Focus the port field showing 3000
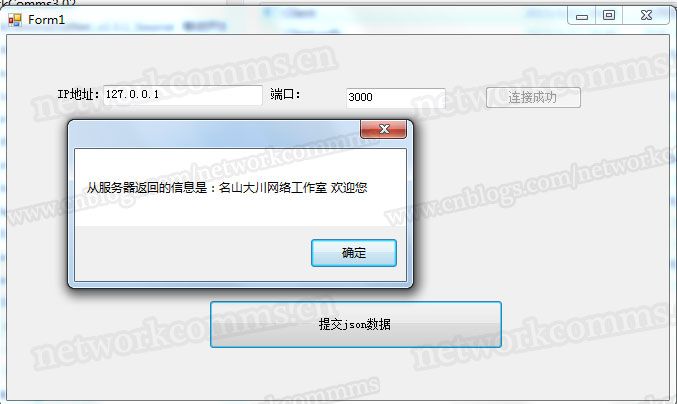The width and height of the screenshot is (677, 404). coord(395,98)
